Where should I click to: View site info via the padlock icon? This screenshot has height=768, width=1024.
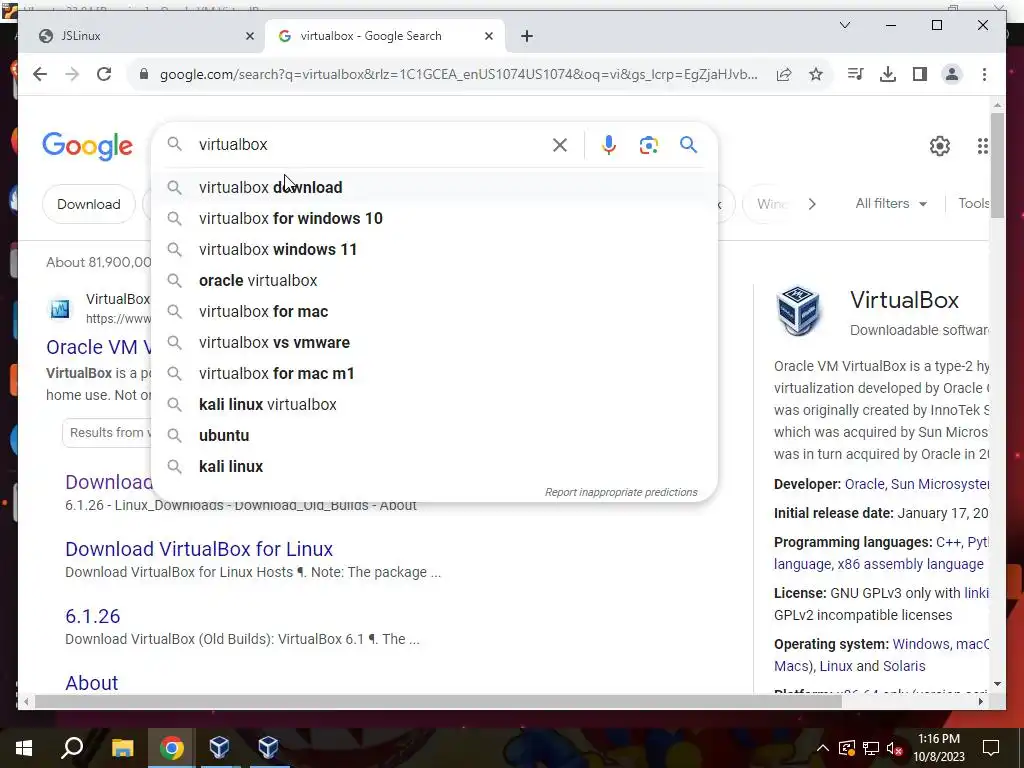click(144, 74)
